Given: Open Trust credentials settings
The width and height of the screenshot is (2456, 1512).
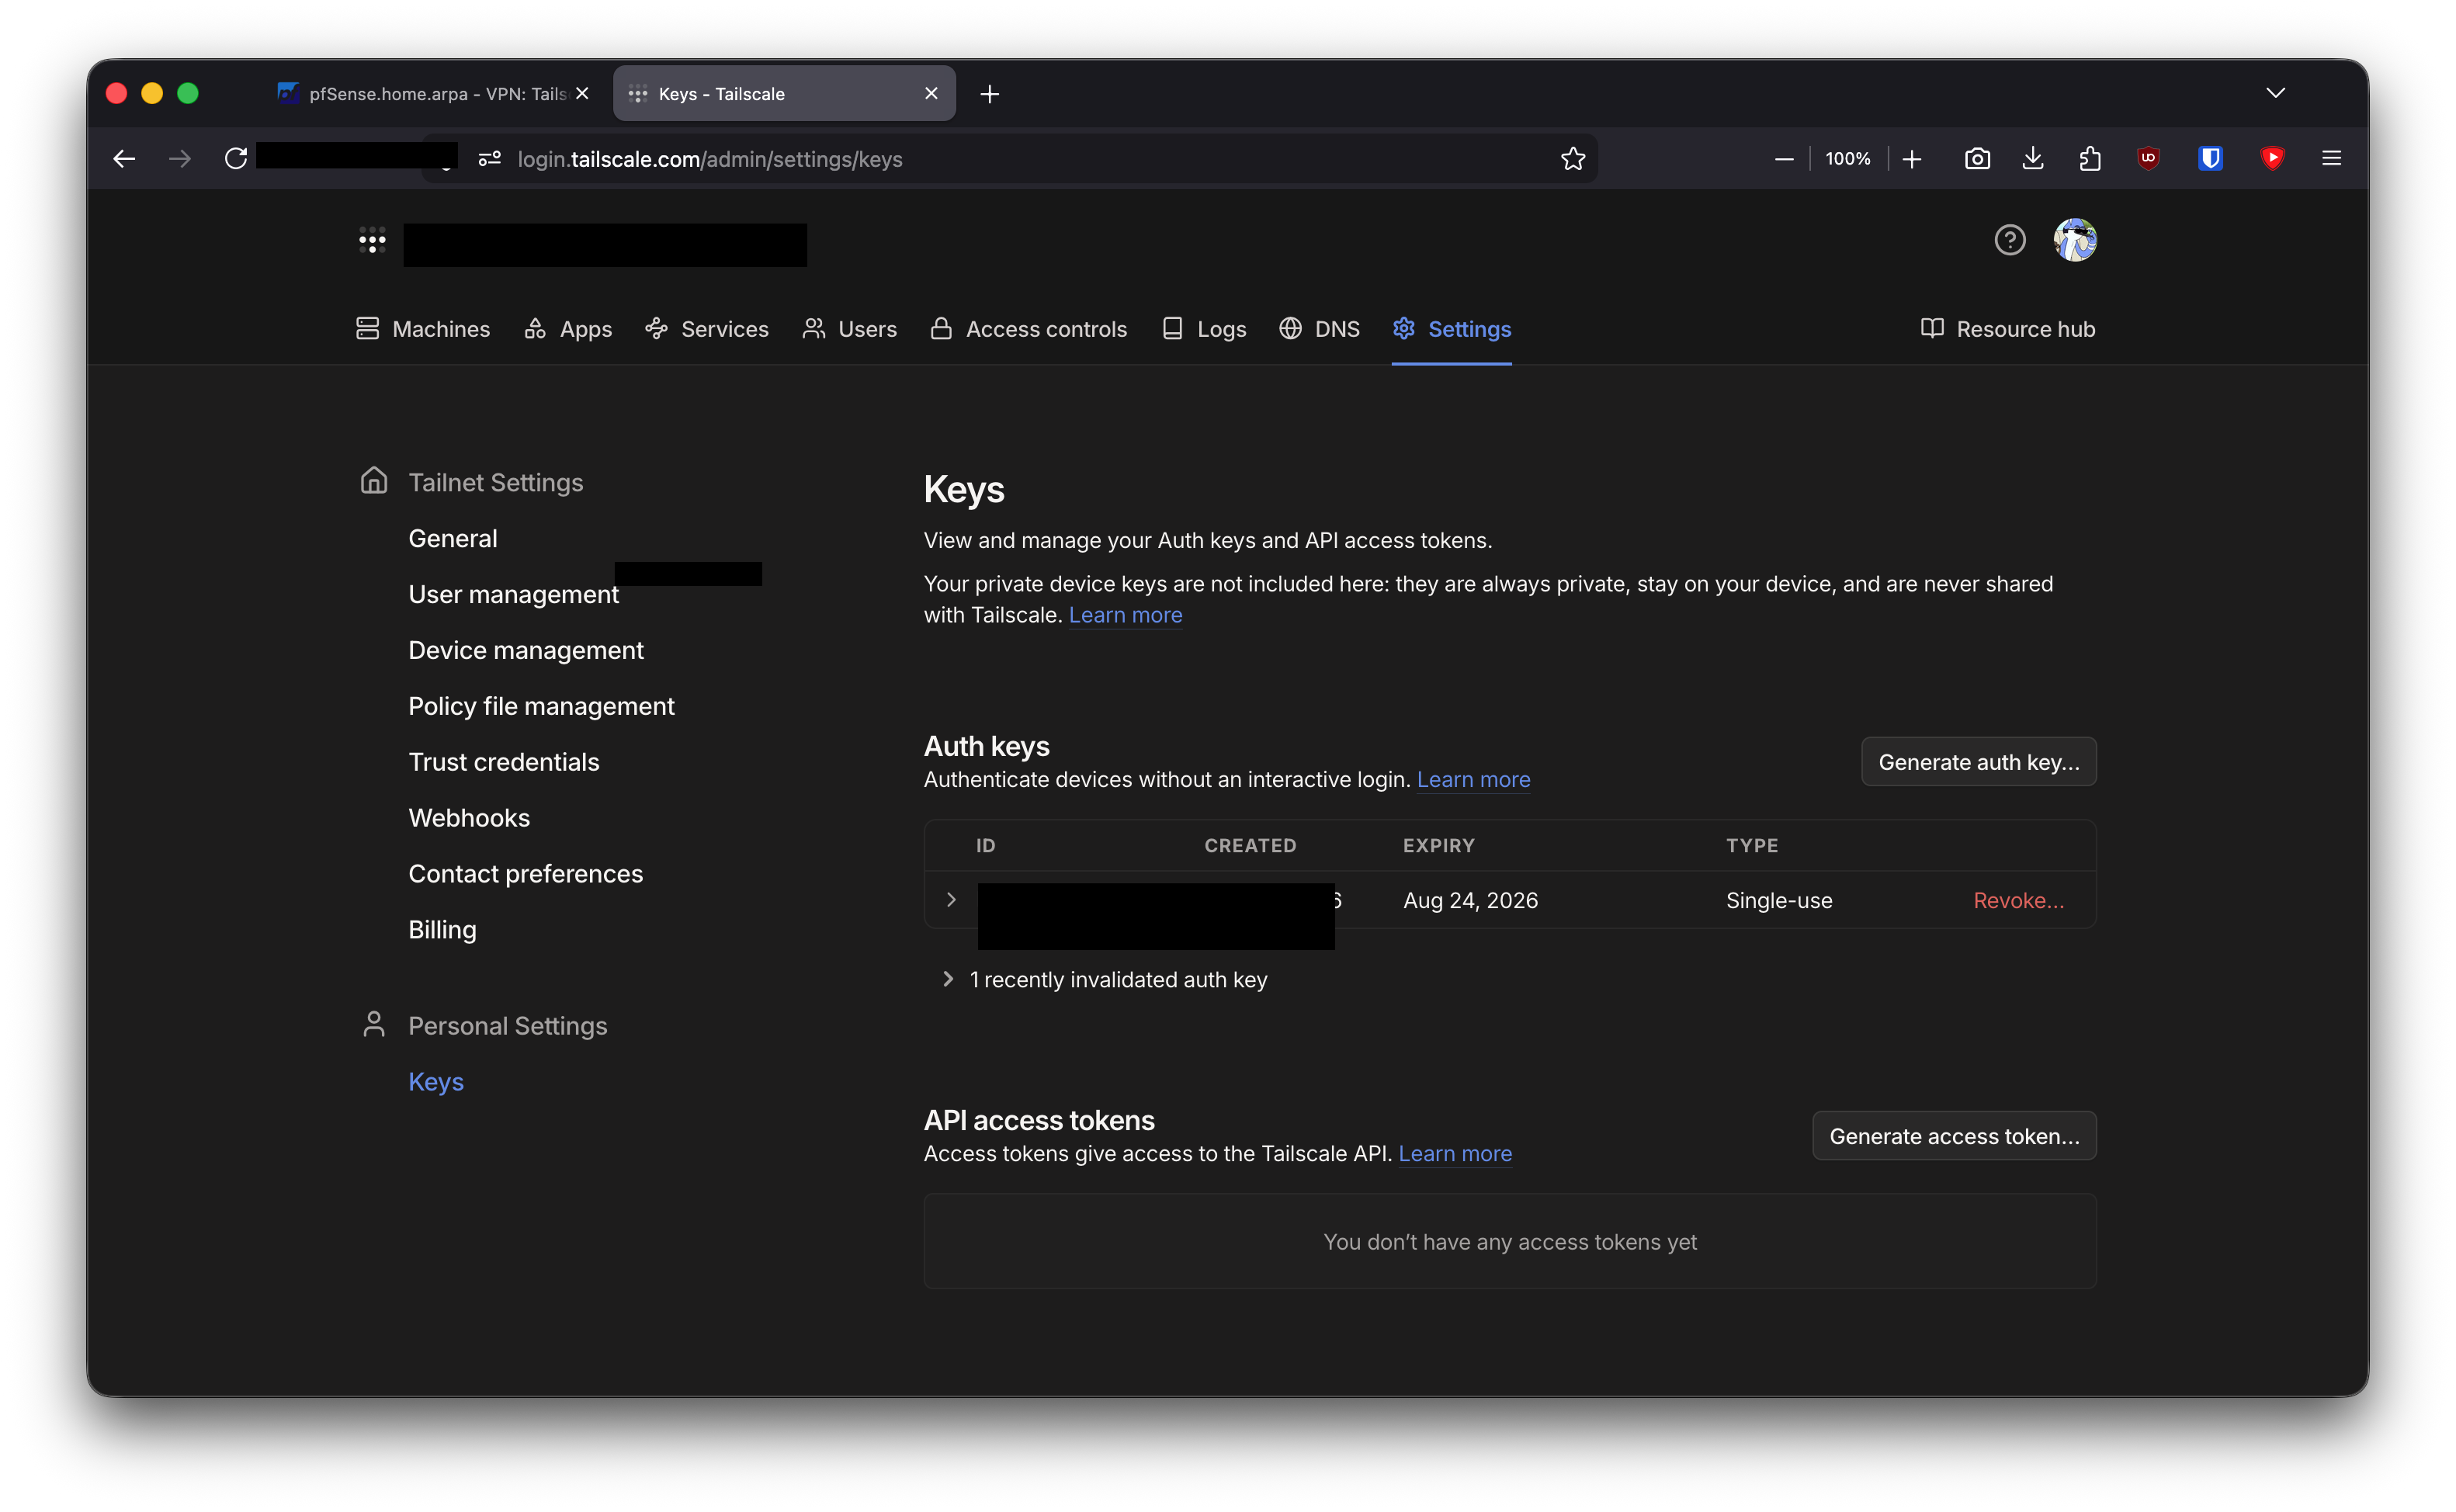Looking at the screenshot, I should [504, 762].
